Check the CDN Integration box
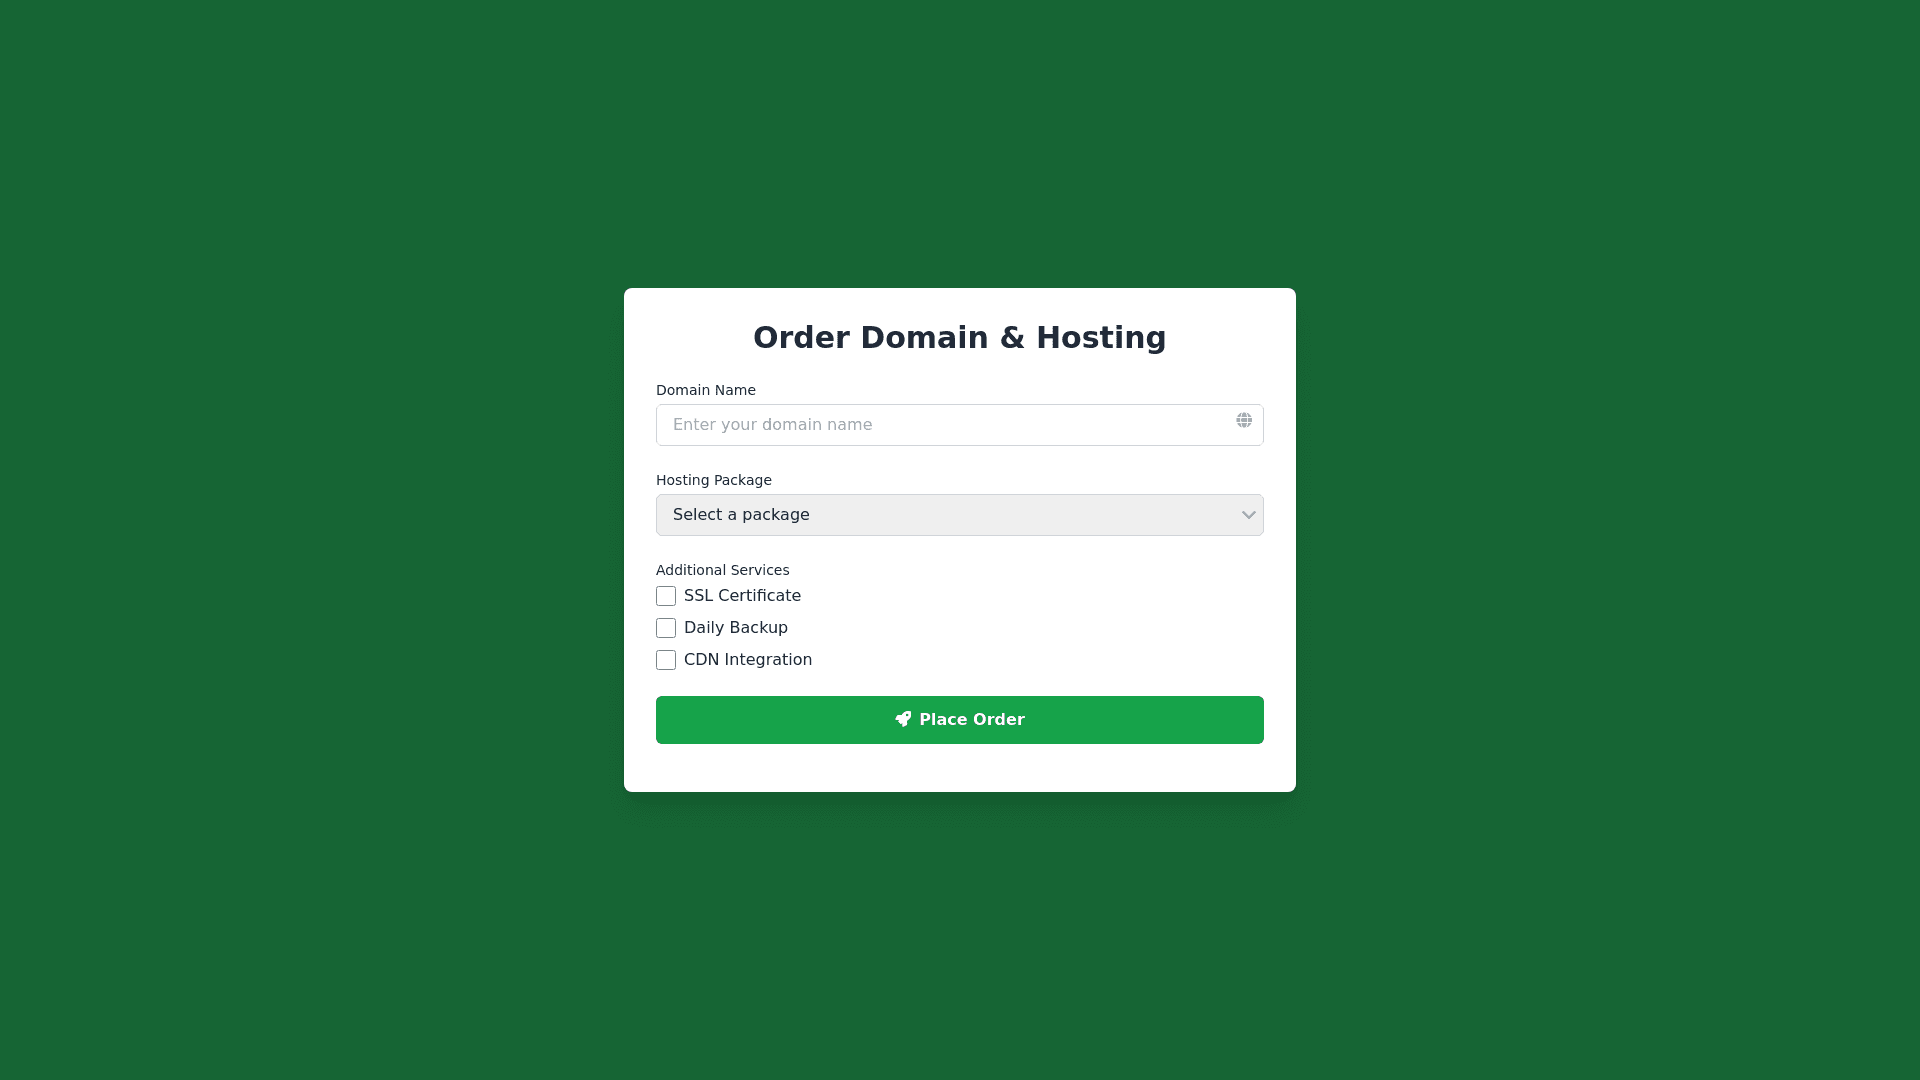The width and height of the screenshot is (1920, 1080). point(666,660)
